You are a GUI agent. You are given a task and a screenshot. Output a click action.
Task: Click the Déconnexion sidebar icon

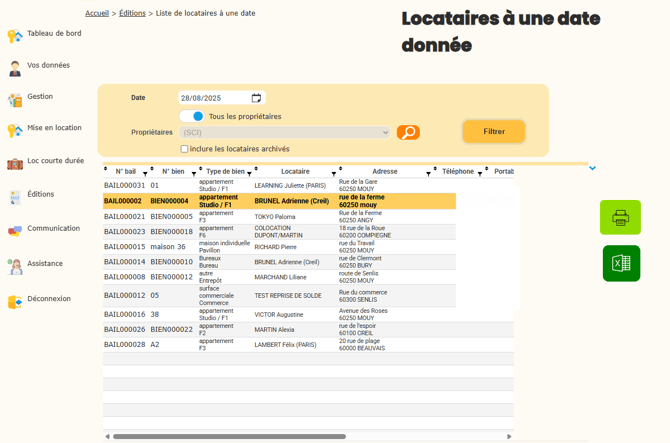pos(15,302)
